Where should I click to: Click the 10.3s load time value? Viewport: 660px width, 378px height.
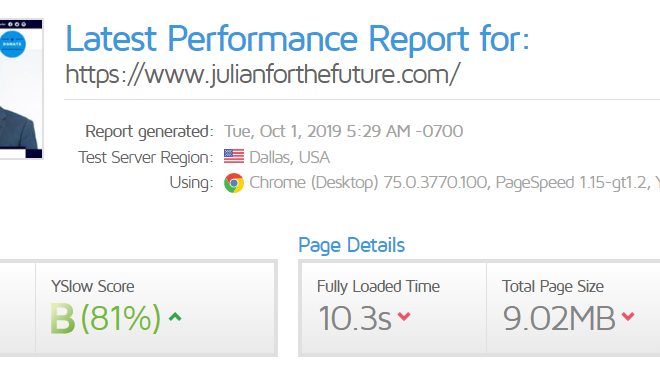click(355, 318)
